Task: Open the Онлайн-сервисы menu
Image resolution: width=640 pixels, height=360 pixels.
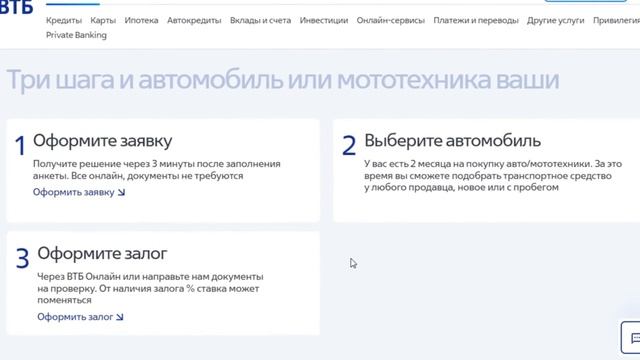Action: (391, 20)
